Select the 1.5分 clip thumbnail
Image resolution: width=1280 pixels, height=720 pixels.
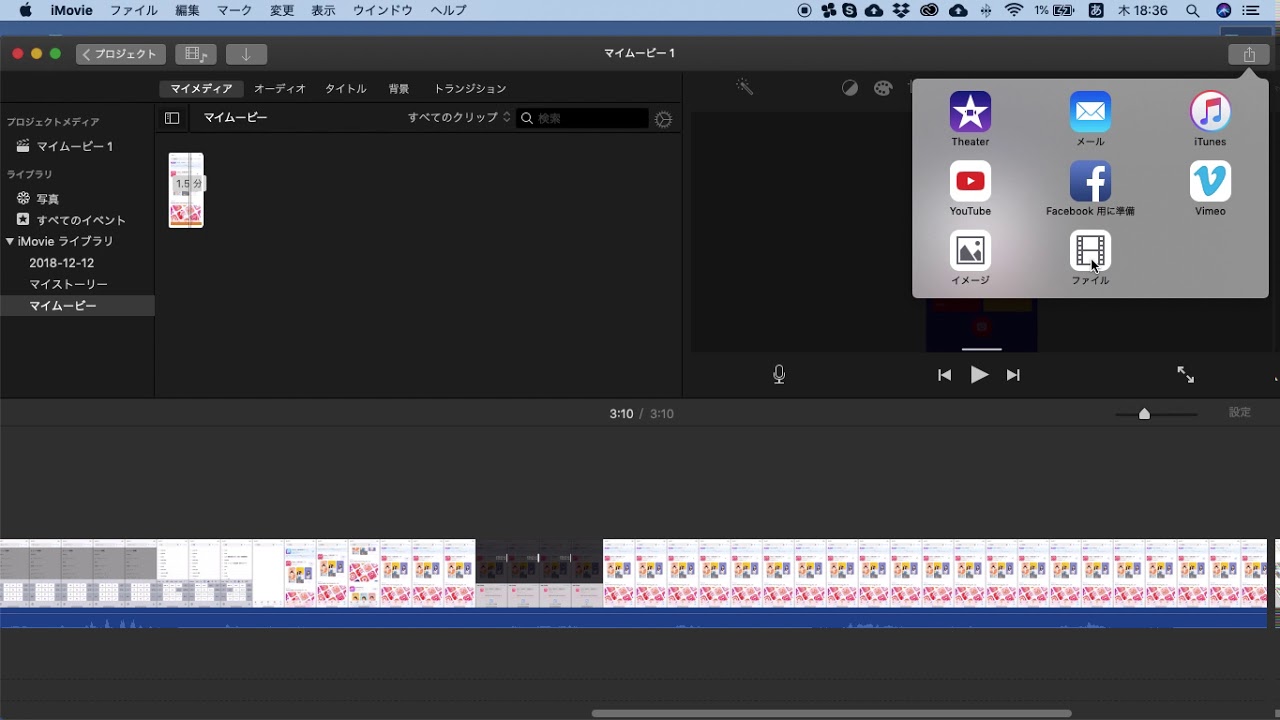(x=186, y=190)
